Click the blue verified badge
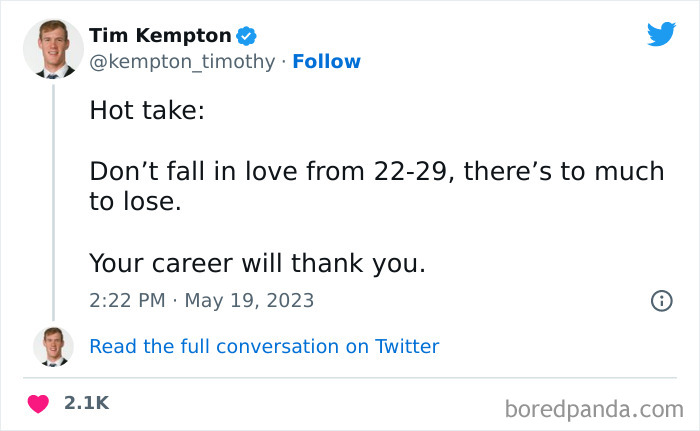 point(246,36)
